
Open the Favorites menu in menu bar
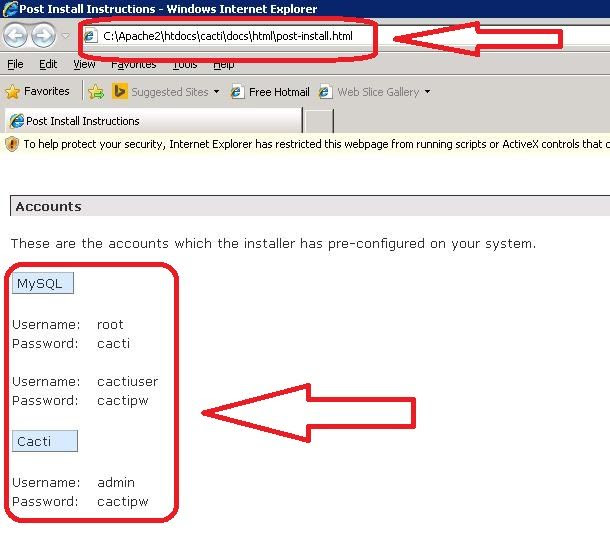coord(133,64)
